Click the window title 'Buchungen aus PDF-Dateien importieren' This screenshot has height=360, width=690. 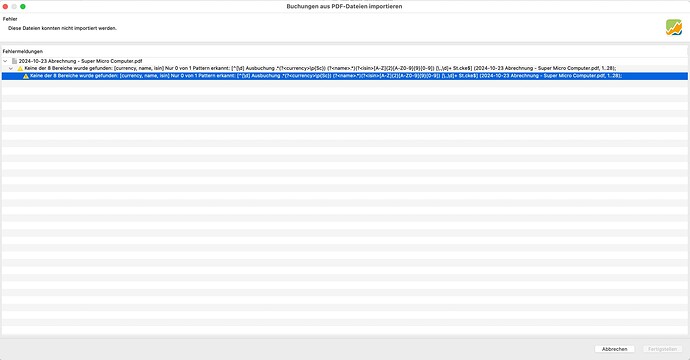pyautogui.click(x=344, y=6)
